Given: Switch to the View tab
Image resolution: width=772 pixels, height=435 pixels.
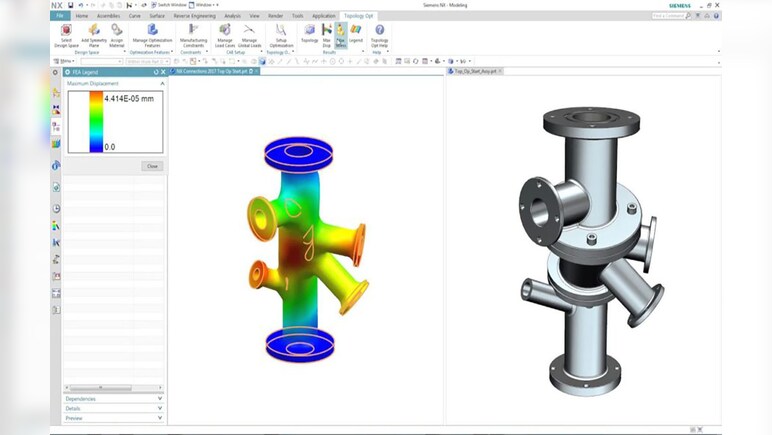Looking at the screenshot, I should coord(254,16).
